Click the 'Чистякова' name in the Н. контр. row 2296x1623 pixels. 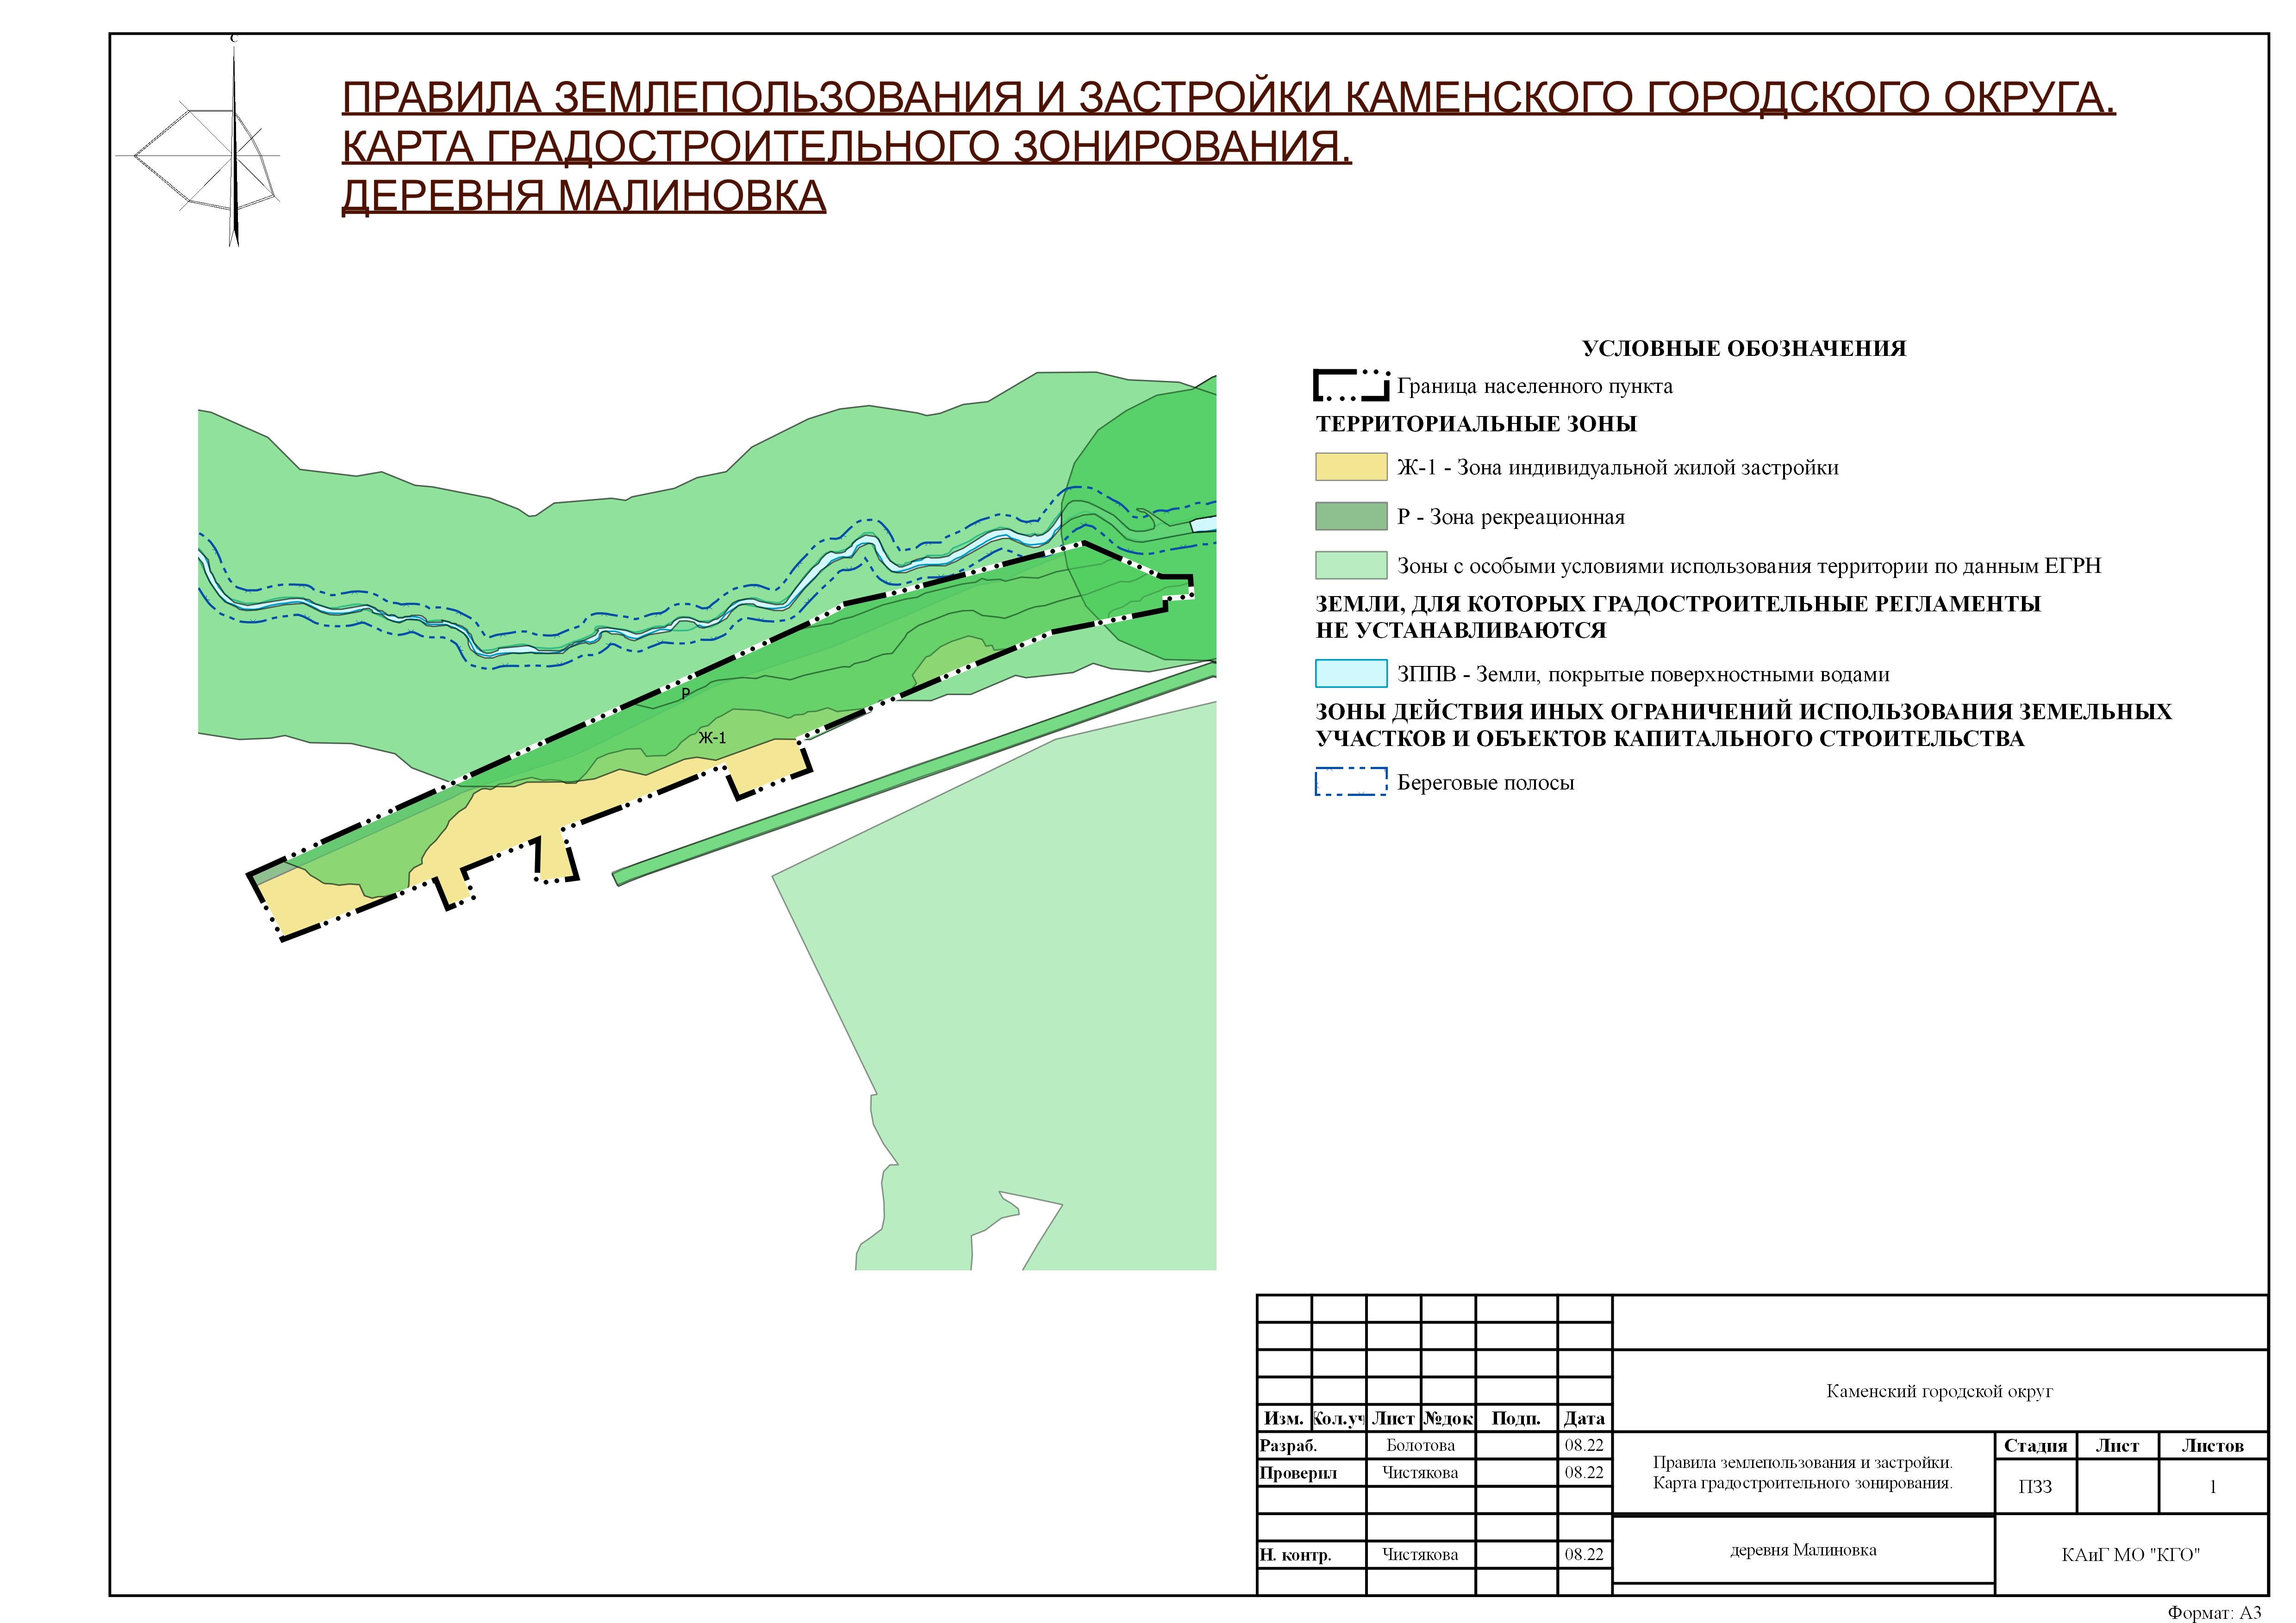[1420, 1554]
